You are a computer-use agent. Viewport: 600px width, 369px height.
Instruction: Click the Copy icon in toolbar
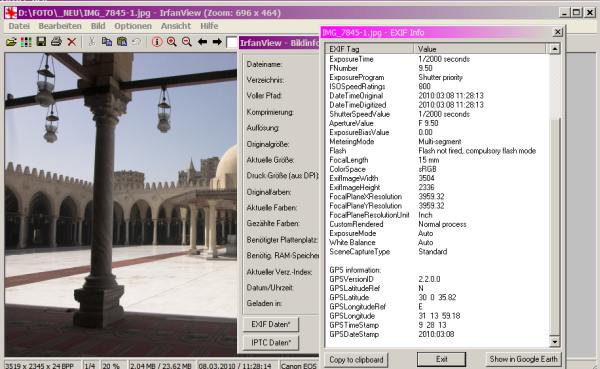point(107,41)
